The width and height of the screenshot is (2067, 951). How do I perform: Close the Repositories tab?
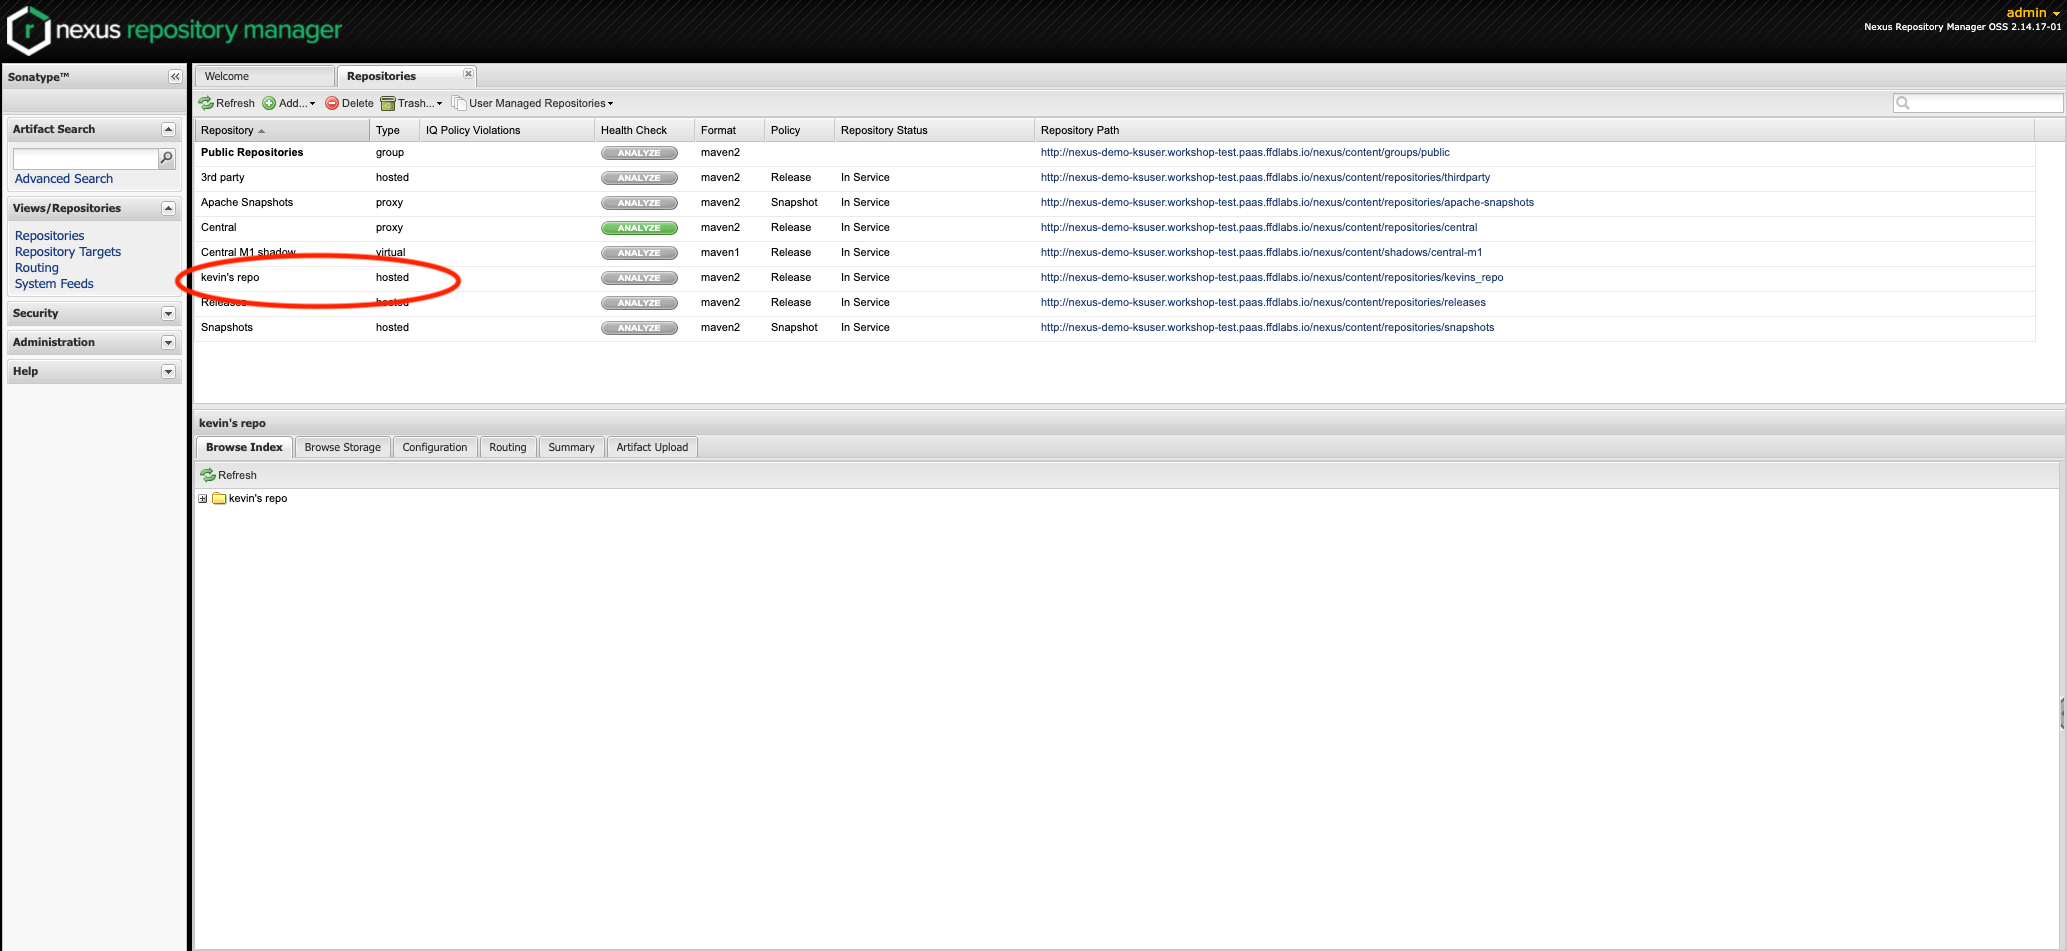coord(468,74)
